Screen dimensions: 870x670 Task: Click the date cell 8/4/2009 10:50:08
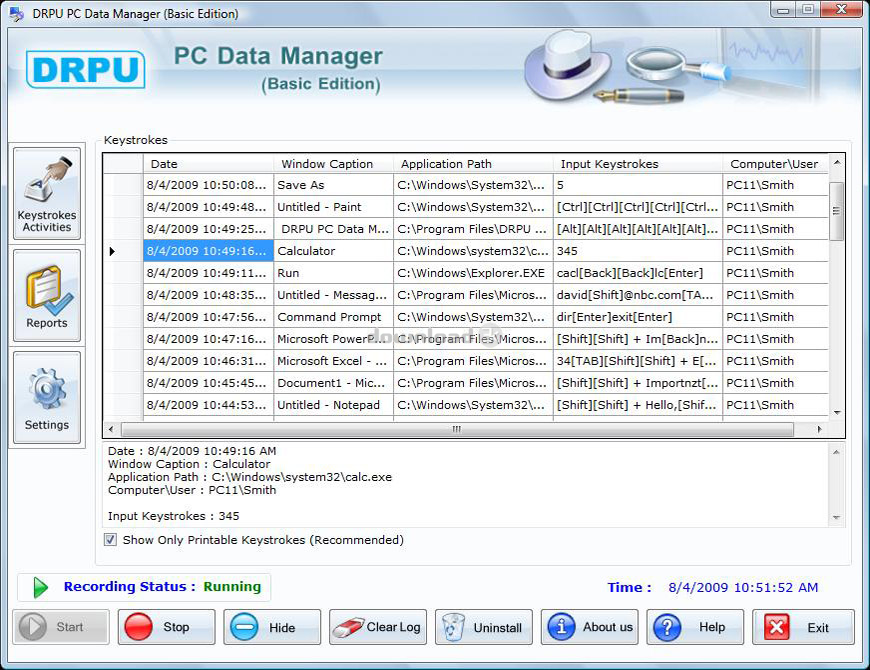click(208, 185)
